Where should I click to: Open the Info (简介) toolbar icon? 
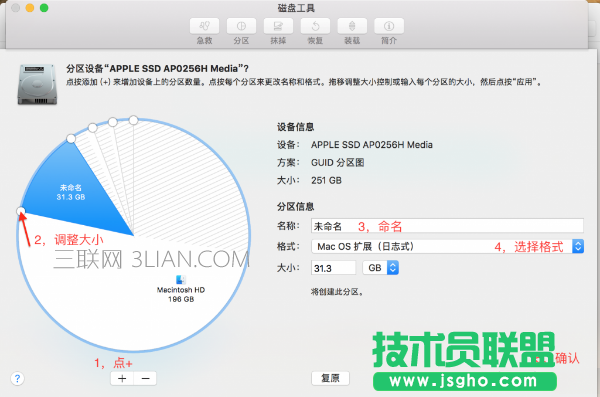(x=389, y=26)
